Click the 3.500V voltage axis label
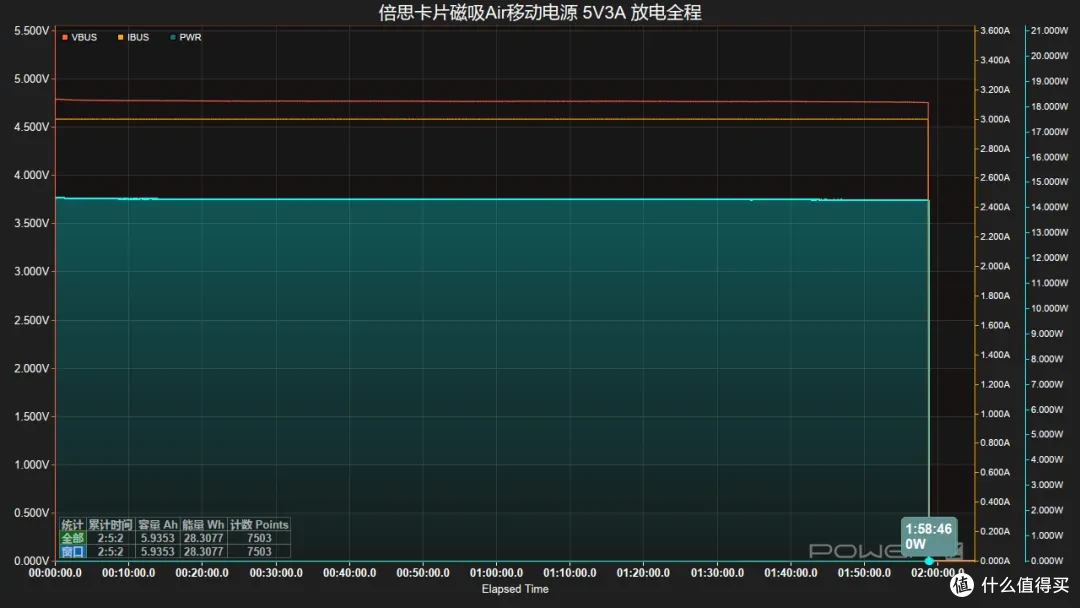 point(32,223)
